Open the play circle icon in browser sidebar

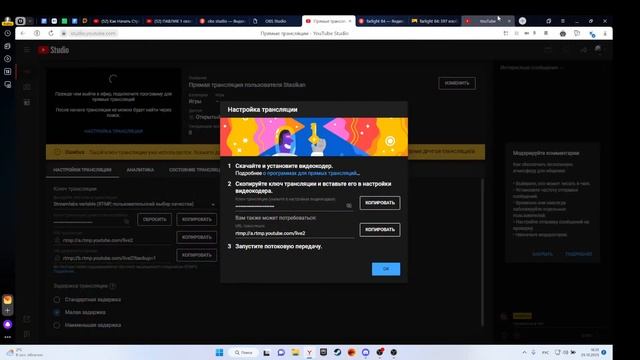7,59
